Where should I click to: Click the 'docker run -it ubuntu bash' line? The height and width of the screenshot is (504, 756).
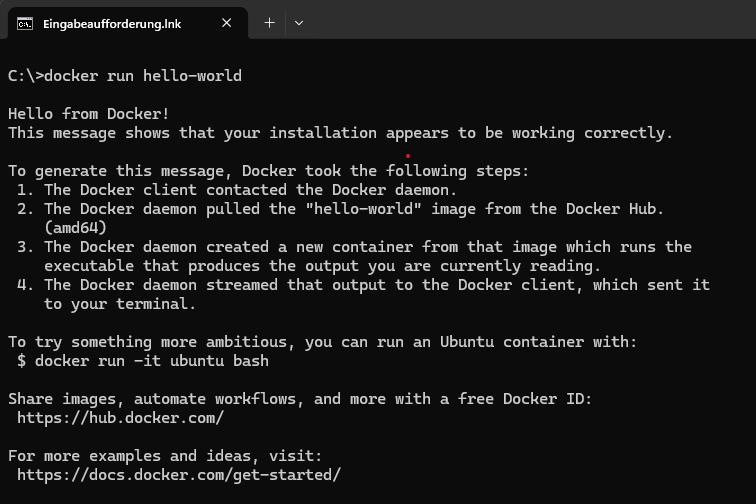(143, 361)
